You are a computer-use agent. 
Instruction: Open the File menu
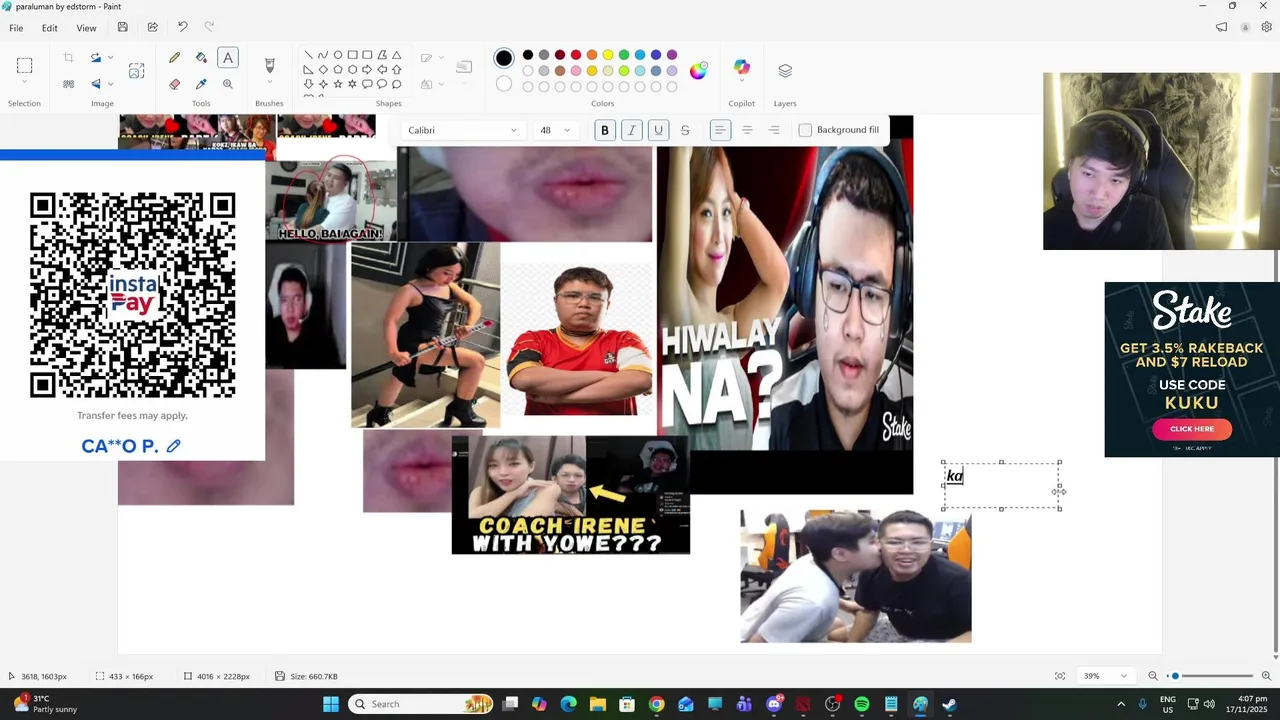click(x=16, y=28)
